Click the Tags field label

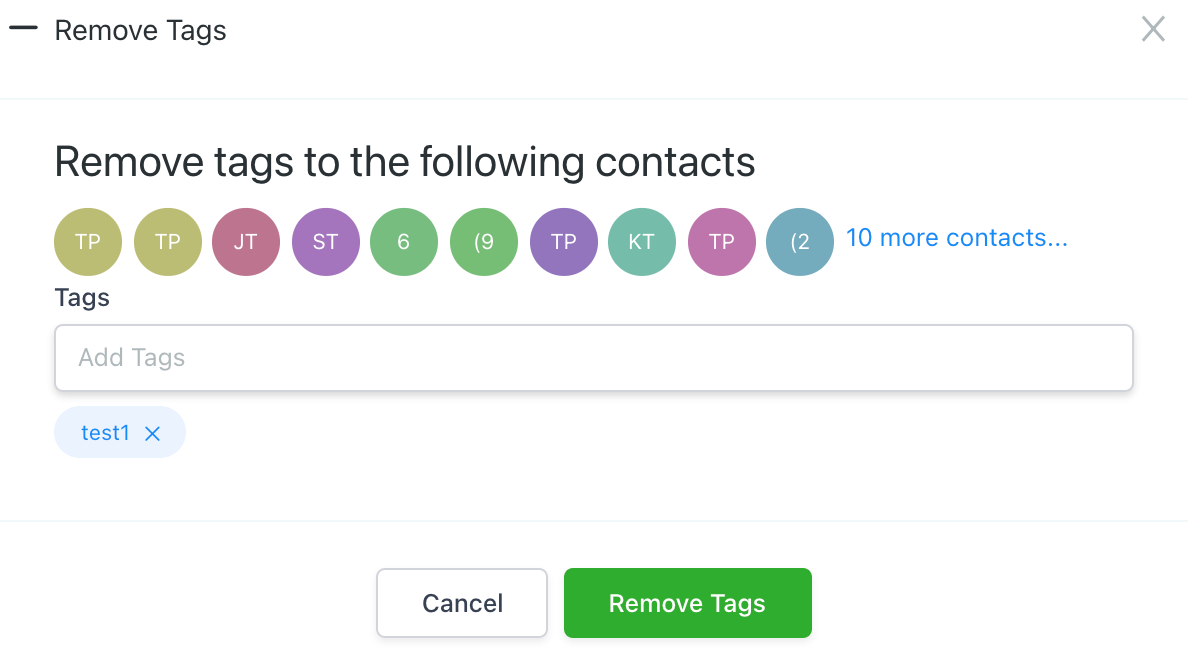pos(82,297)
